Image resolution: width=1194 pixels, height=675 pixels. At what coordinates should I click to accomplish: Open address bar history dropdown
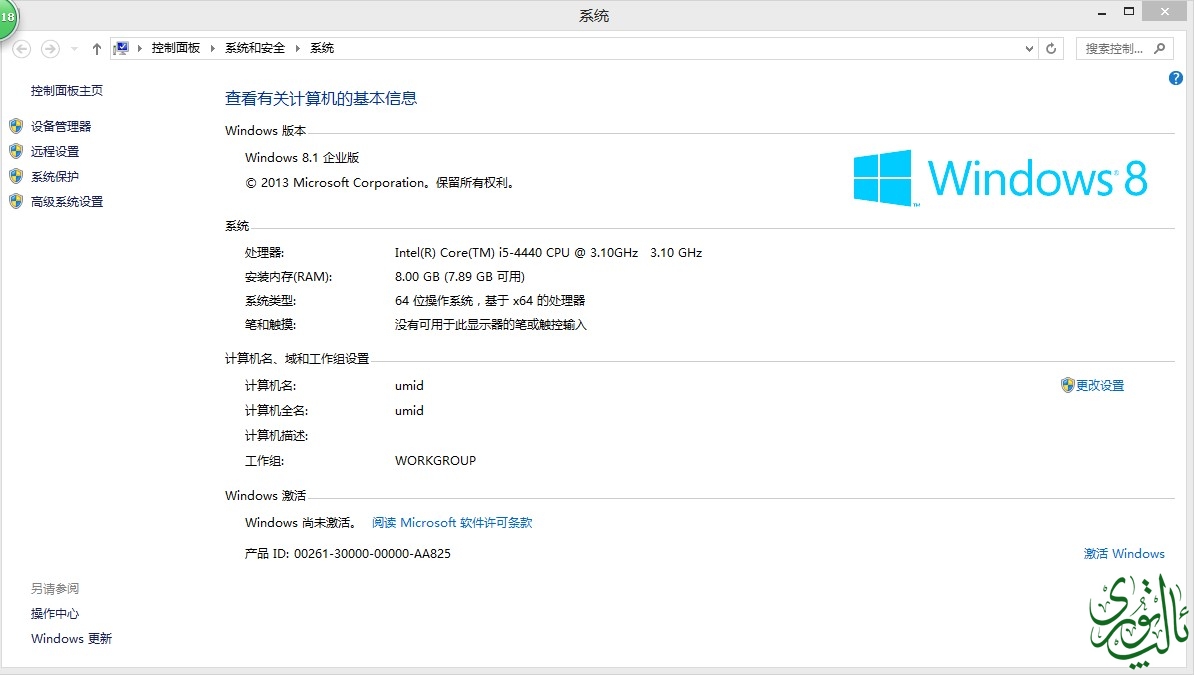pyautogui.click(x=1030, y=49)
